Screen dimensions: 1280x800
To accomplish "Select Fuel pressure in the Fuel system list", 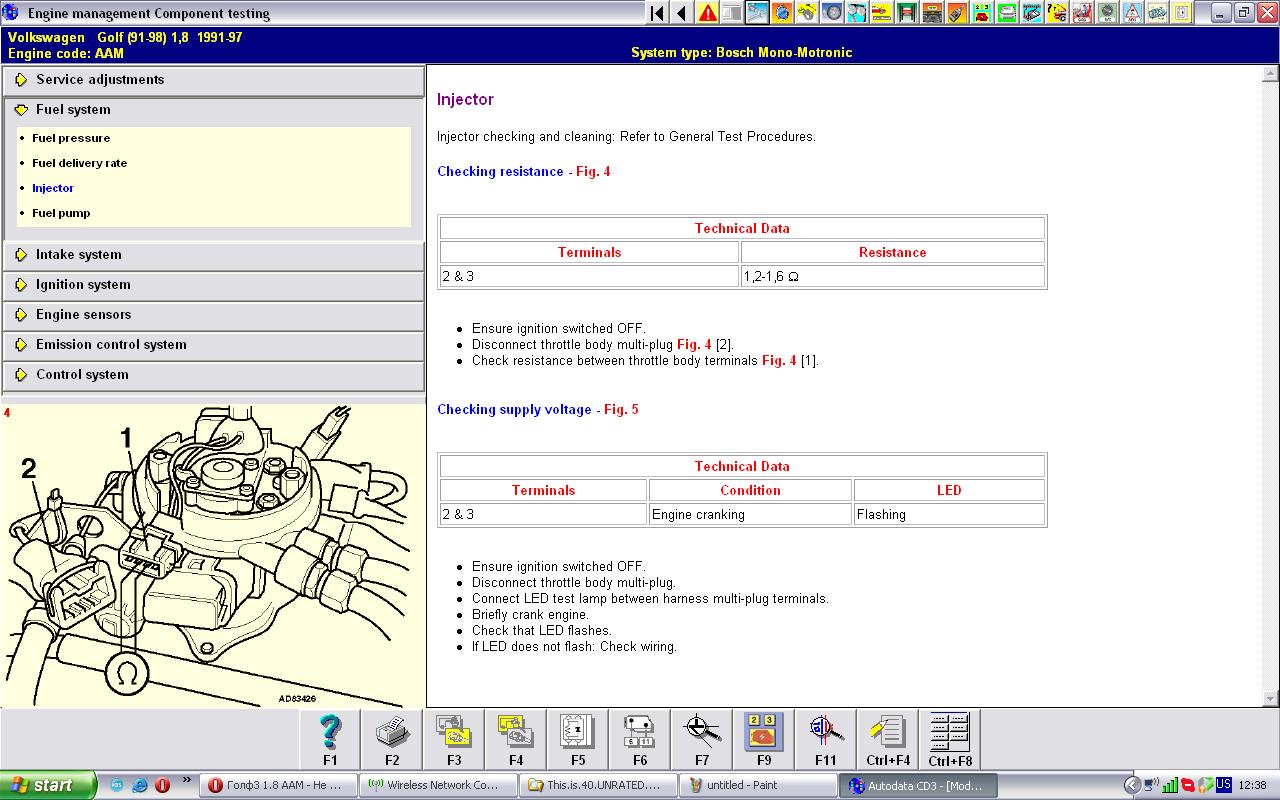I will (71, 138).
